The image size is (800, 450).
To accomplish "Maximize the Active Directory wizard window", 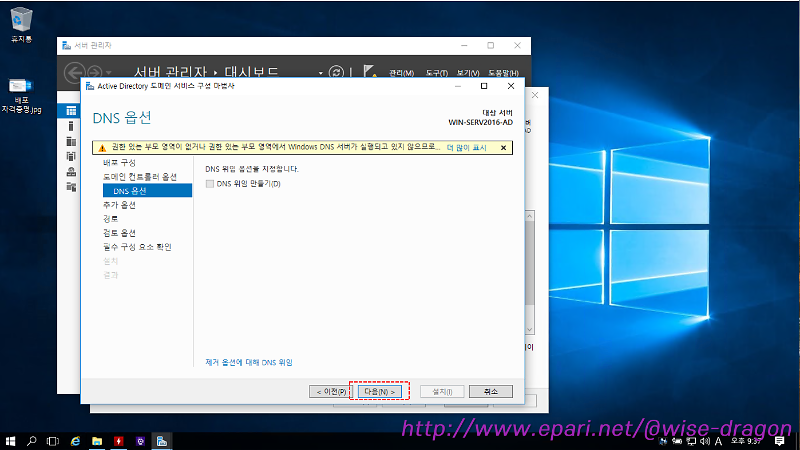I will pos(484,86).
